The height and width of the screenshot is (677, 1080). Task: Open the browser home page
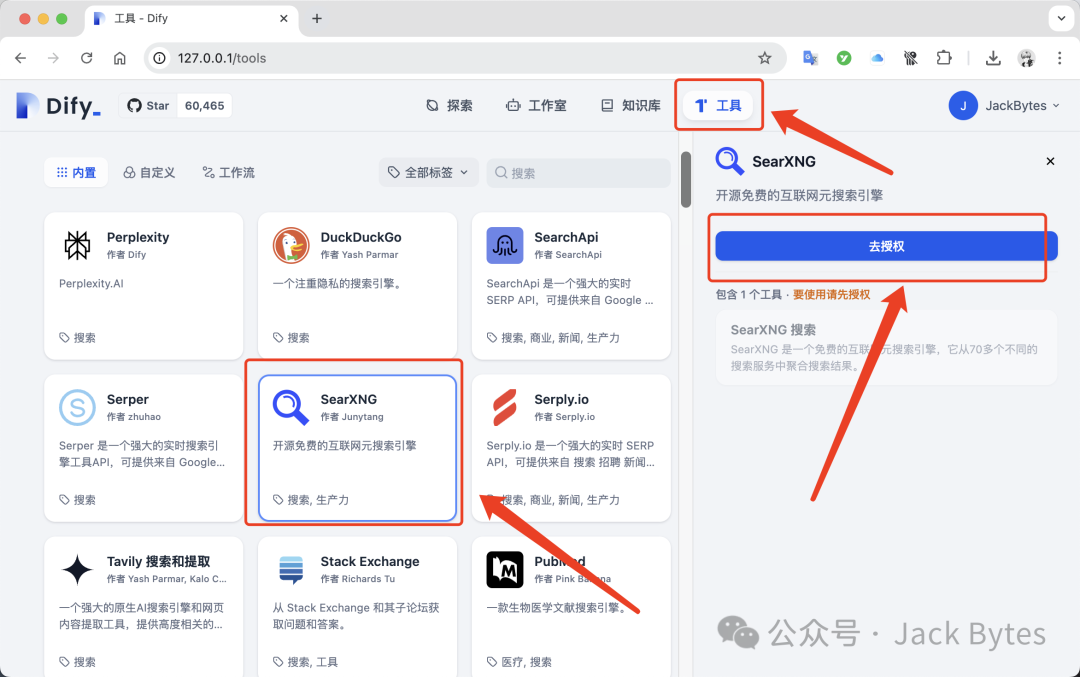120,58
